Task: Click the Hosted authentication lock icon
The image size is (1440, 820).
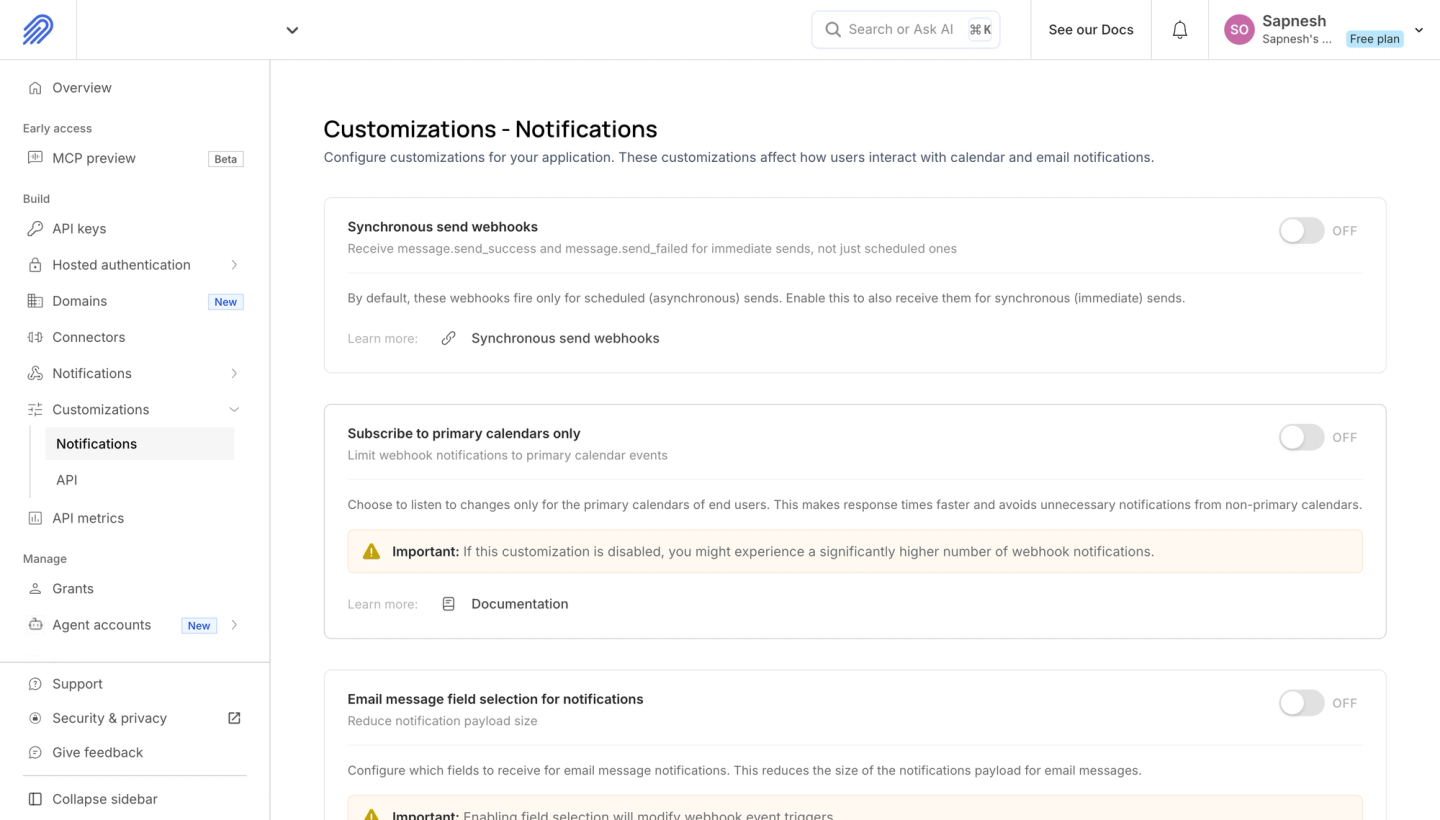Action: click(35, 265)
